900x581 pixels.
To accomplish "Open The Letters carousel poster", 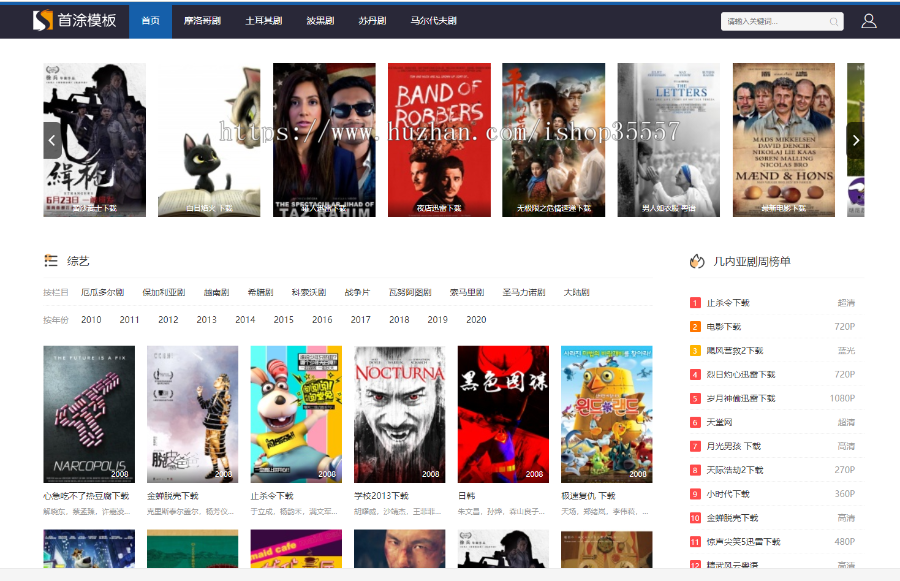I will click(669, 140).
